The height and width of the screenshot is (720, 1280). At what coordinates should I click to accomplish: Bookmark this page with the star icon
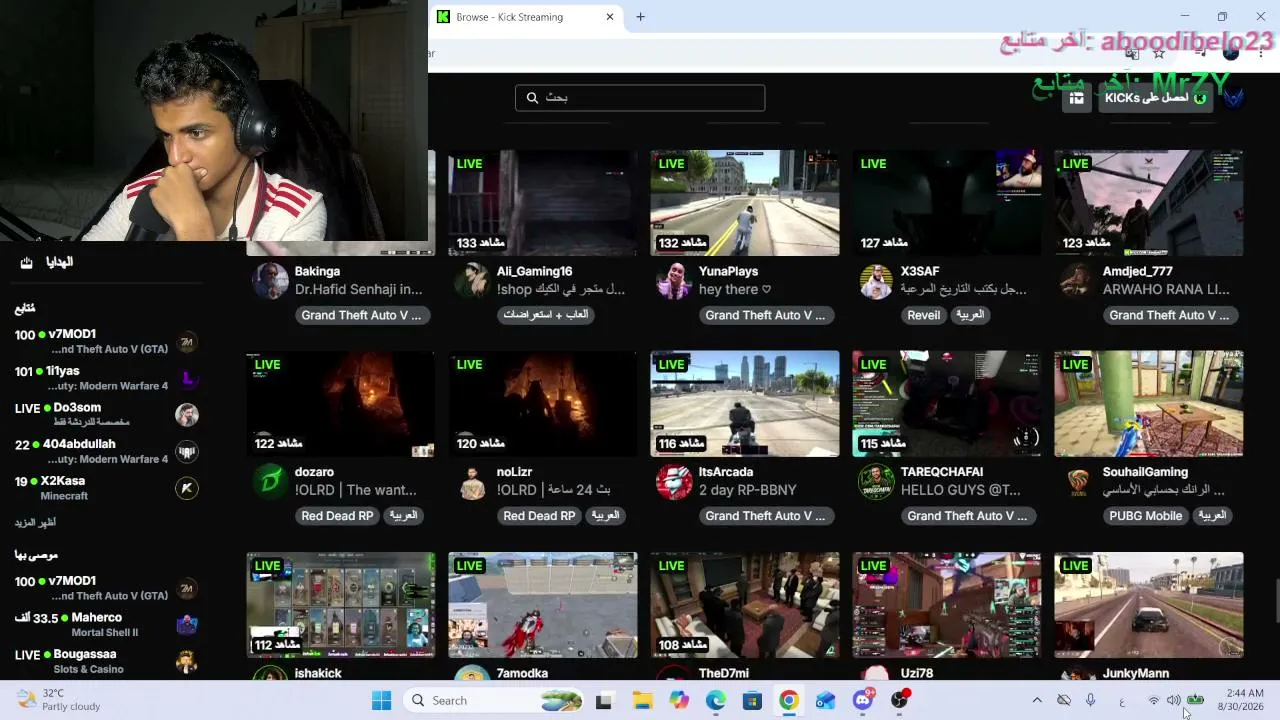[x=1159, y=53]
